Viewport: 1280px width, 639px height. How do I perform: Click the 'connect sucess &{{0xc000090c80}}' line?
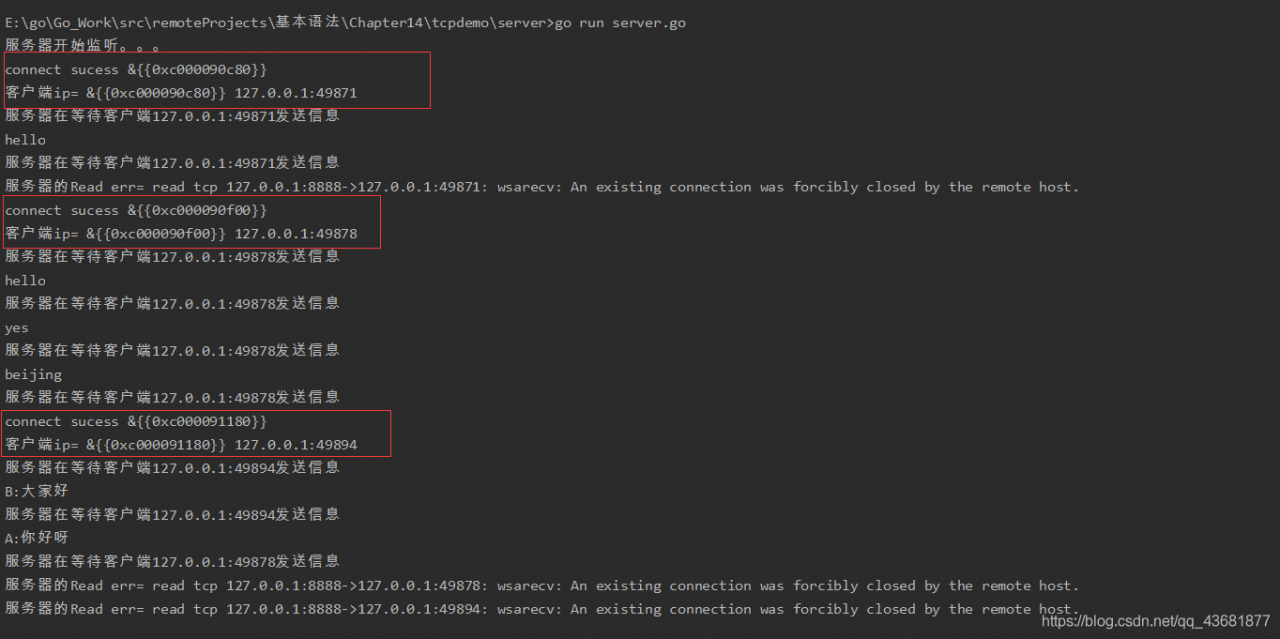click(x=136, y=70)
